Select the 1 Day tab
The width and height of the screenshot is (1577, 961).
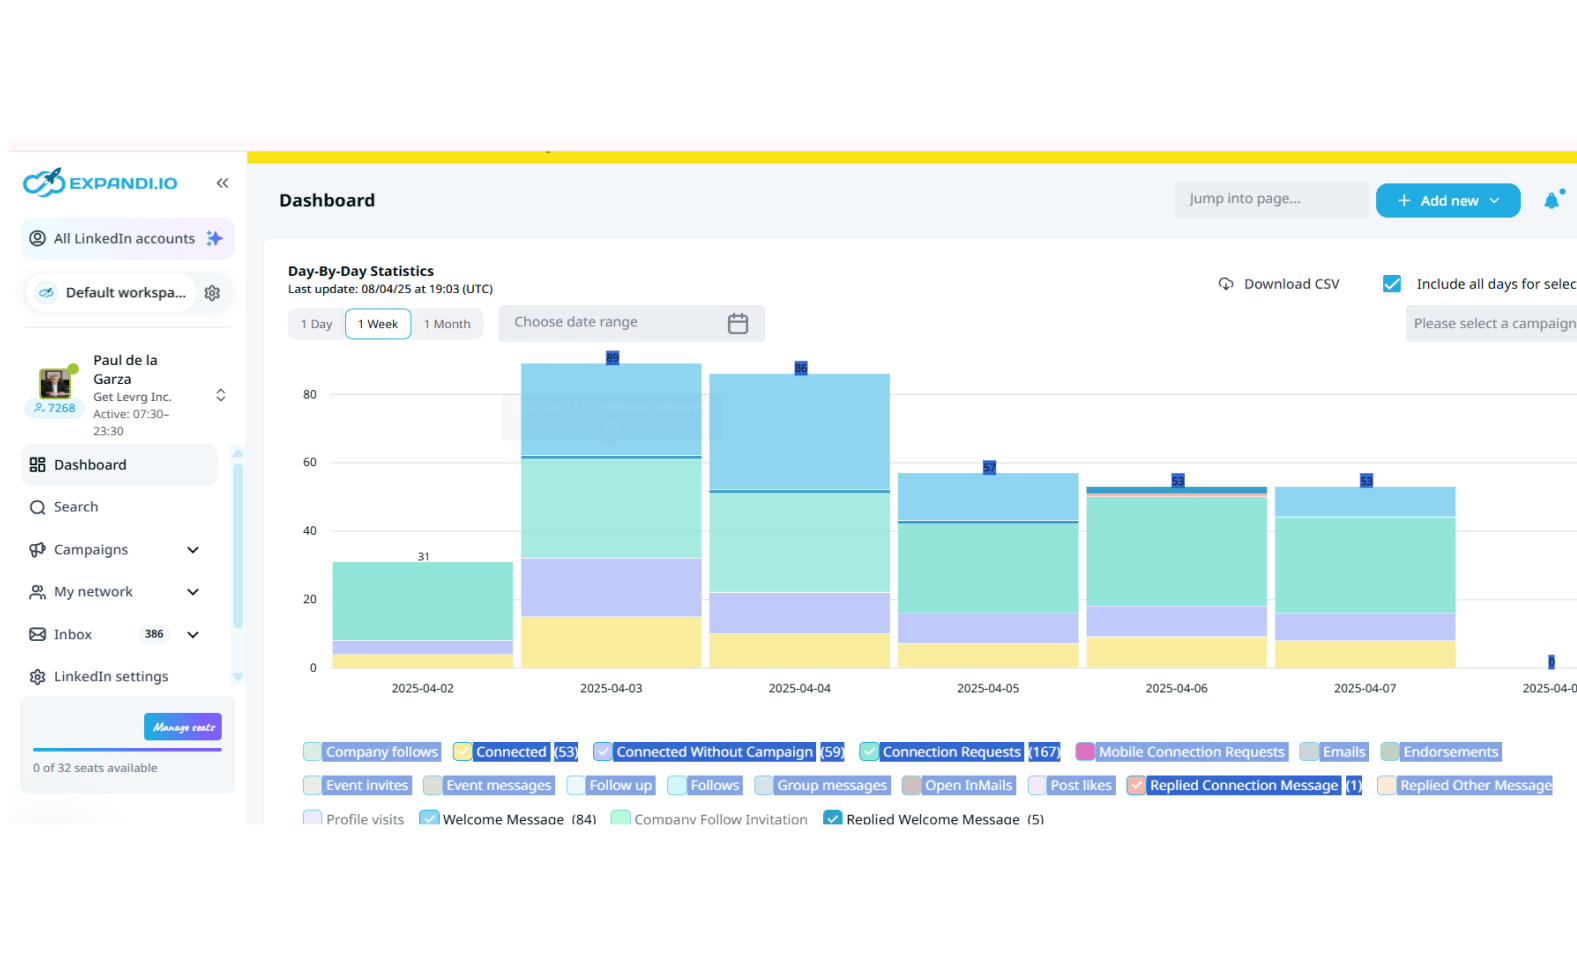click(x=316, y=324)
